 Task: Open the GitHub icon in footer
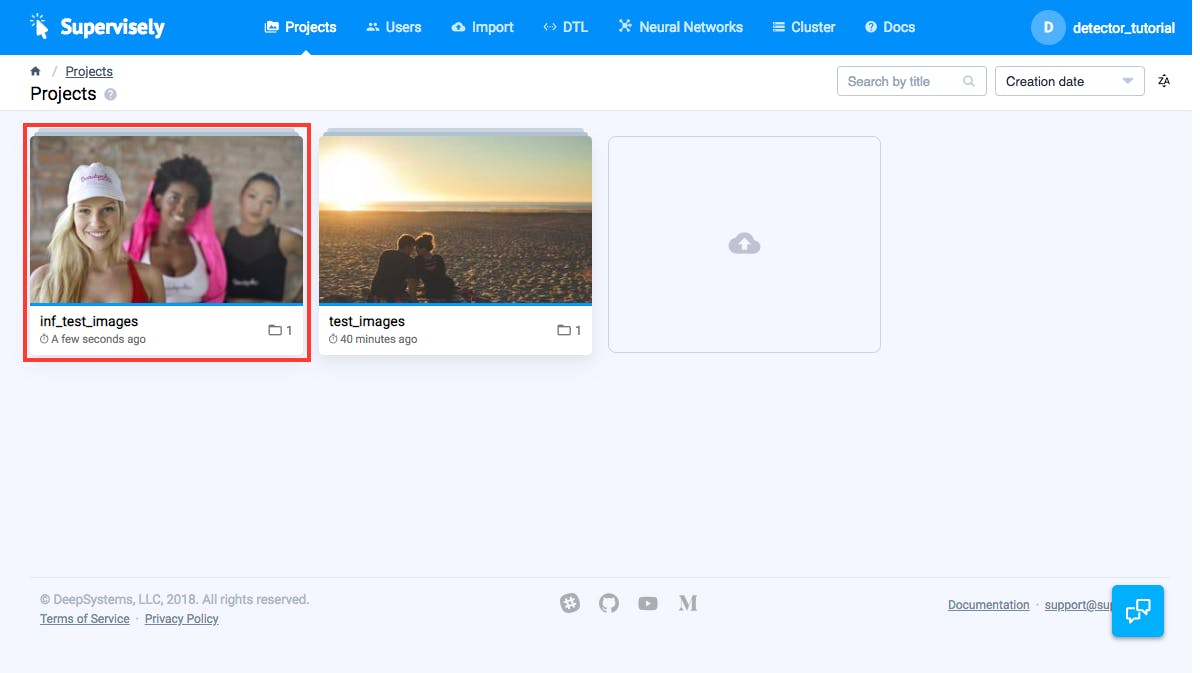(609, 603)
